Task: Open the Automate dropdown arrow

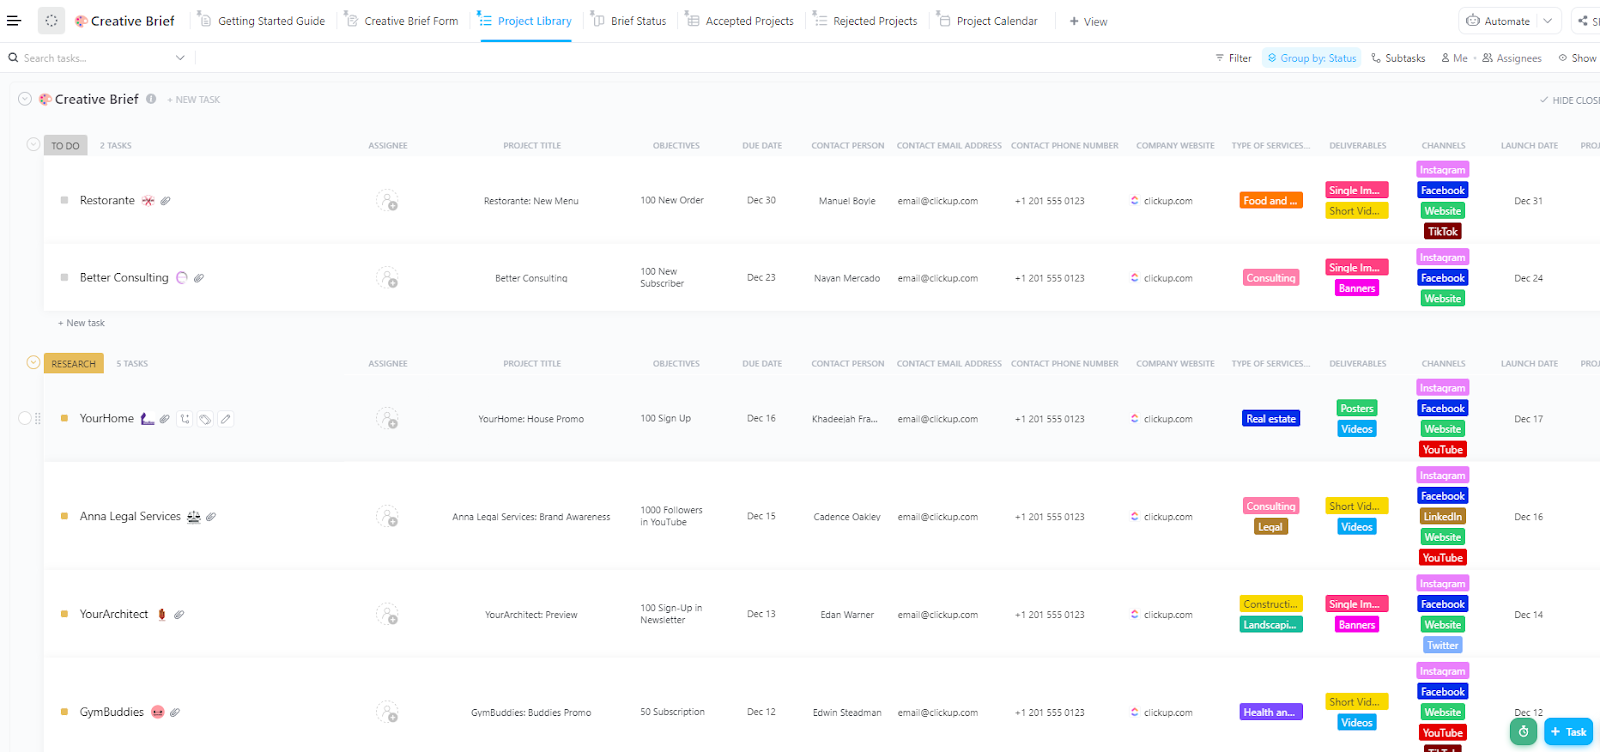Action: pos(1548,21)
